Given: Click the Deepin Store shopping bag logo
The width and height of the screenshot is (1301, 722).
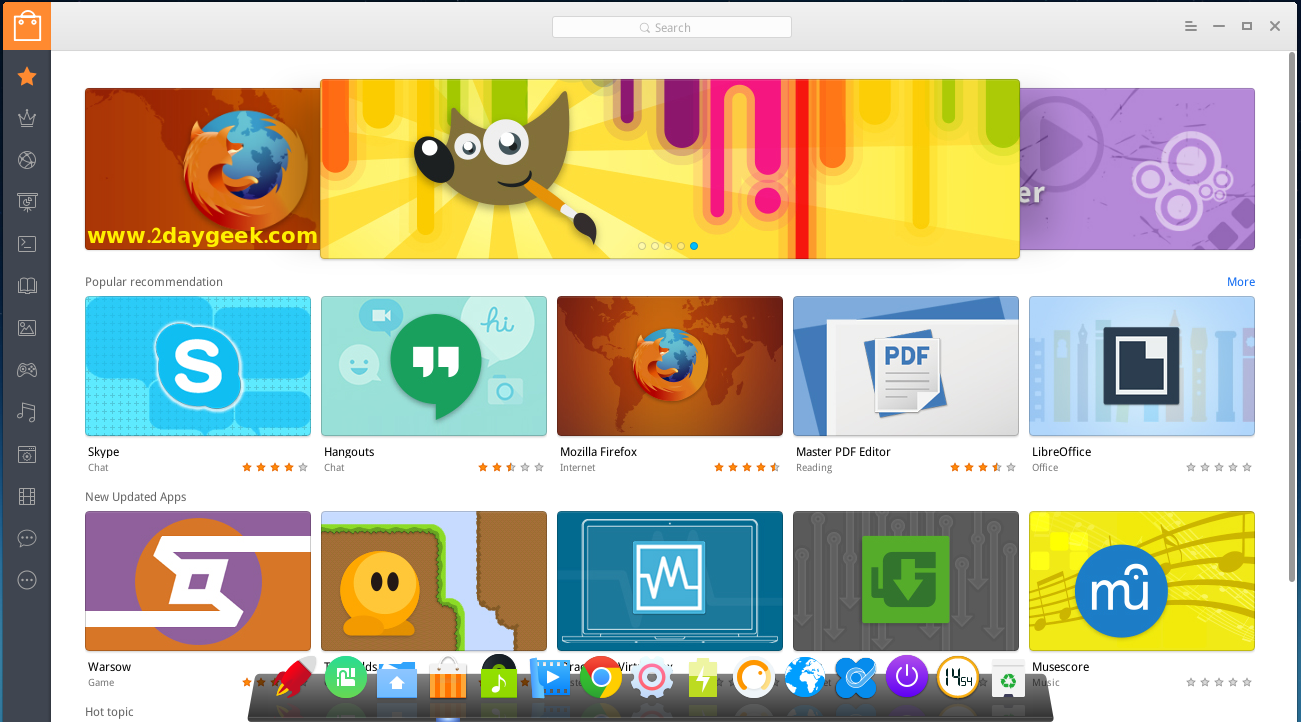Looking at the screenshot, I should pyautogui.click(x=27, y=26).
